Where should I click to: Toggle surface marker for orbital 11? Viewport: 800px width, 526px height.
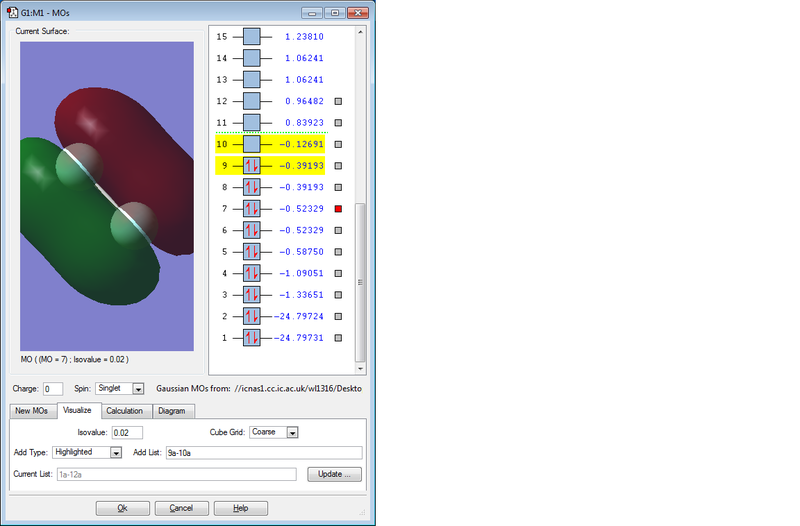click(338, 122)
